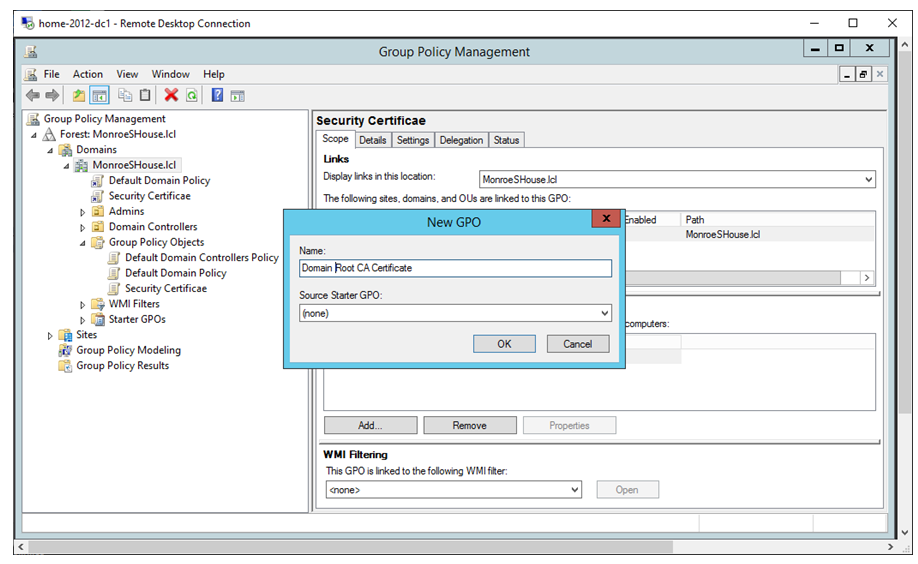Viewport: 918px width, 564px height.
Task: Click Cancel in the New GPO dialog
Action: (x=577, y=344)
